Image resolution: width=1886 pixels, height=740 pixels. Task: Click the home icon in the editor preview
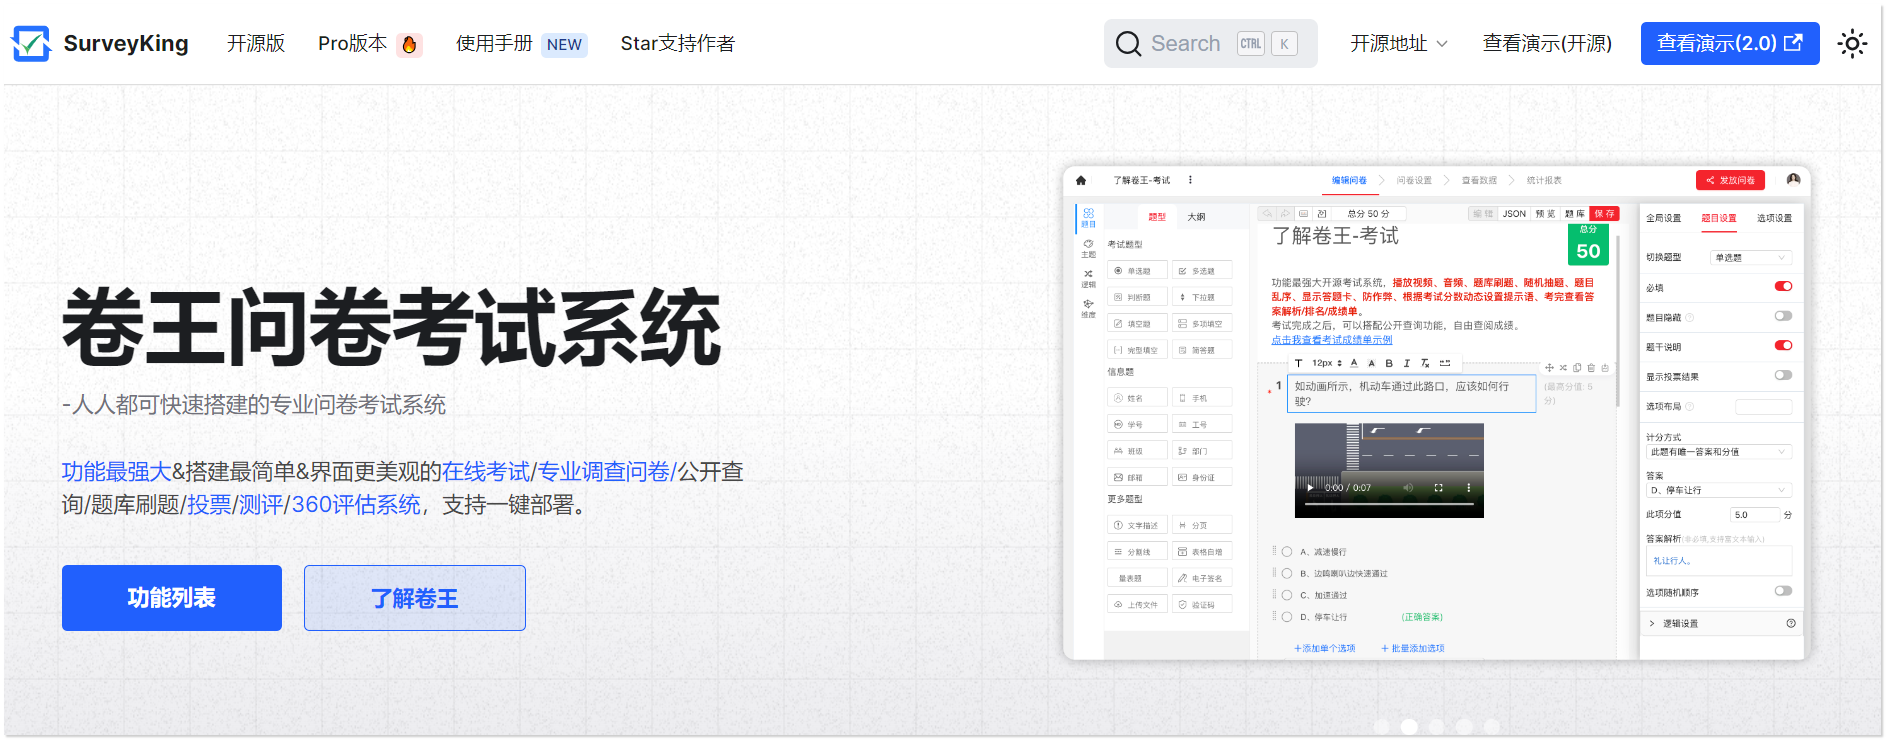pyautogui.click(x=1081, y=181)
